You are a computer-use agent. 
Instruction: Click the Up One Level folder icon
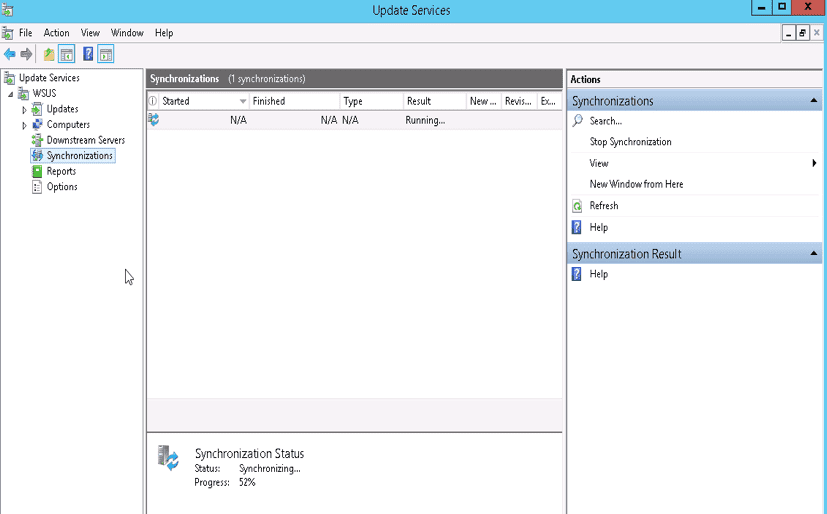pyautogui.click(x=48, y=54)
